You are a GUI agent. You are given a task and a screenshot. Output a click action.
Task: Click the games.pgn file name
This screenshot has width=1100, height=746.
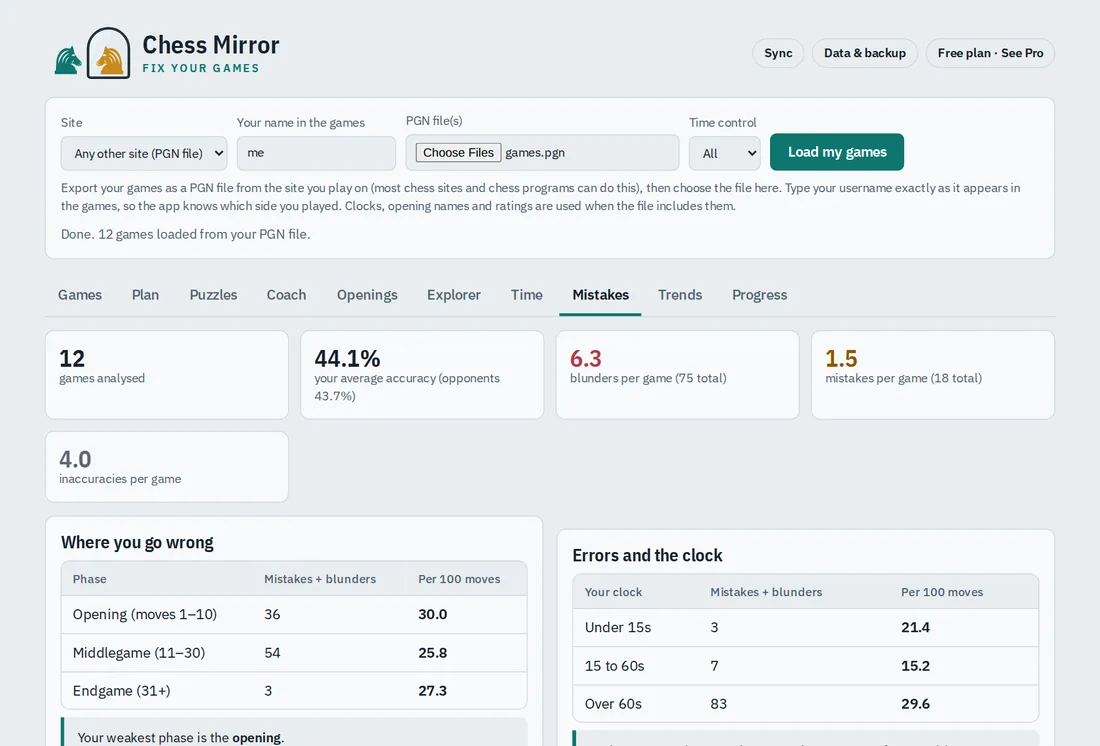[535, 152]
